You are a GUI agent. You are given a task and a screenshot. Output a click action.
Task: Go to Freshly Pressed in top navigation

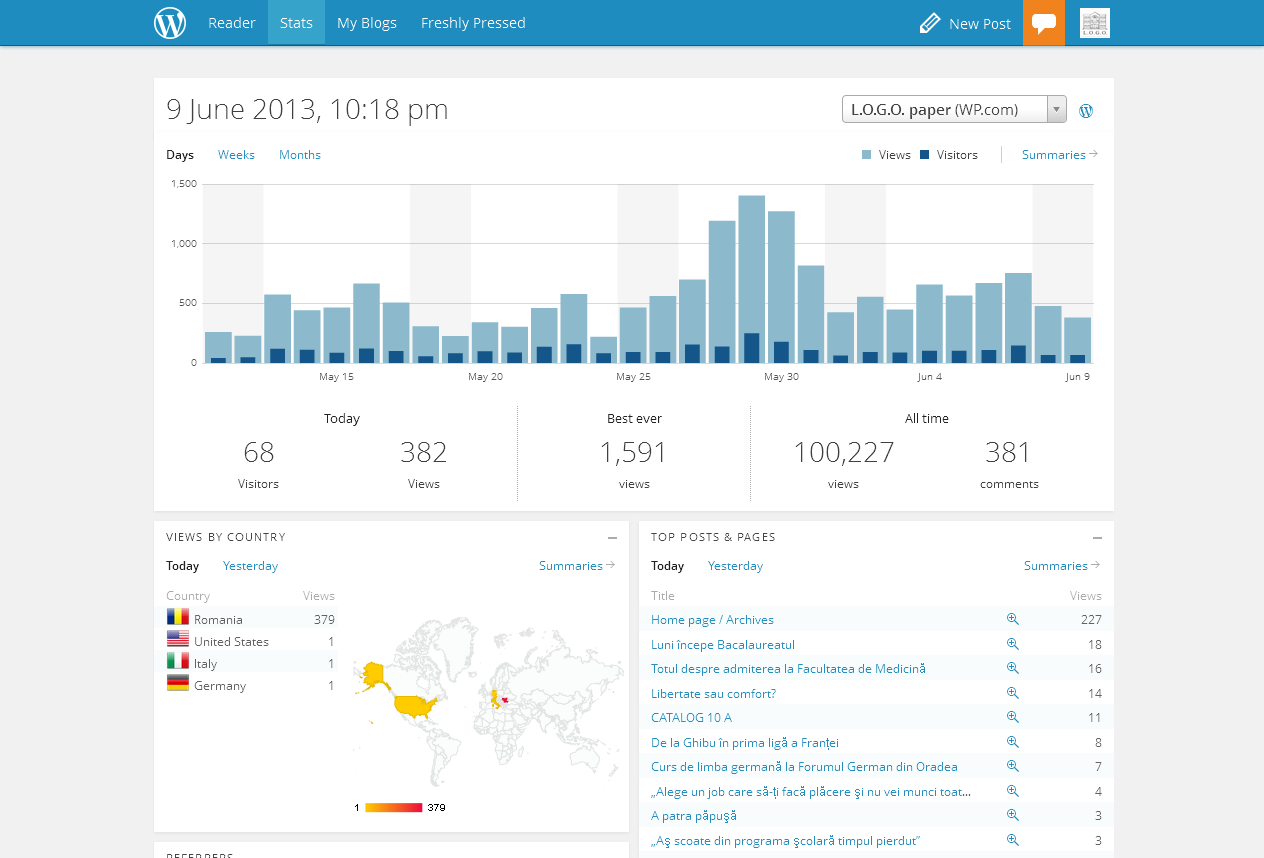pos(473,23)
